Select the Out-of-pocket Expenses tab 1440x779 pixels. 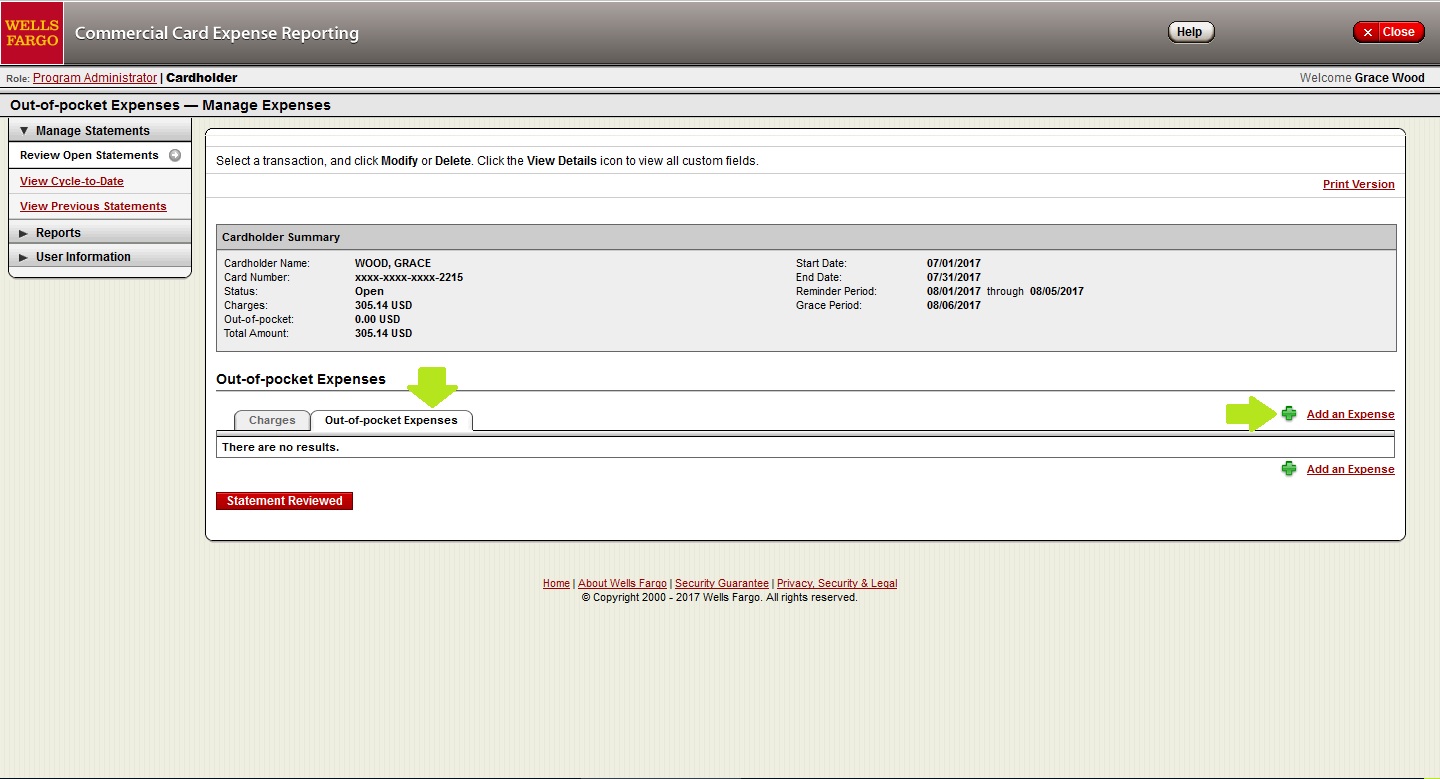[x=391, y=420]
